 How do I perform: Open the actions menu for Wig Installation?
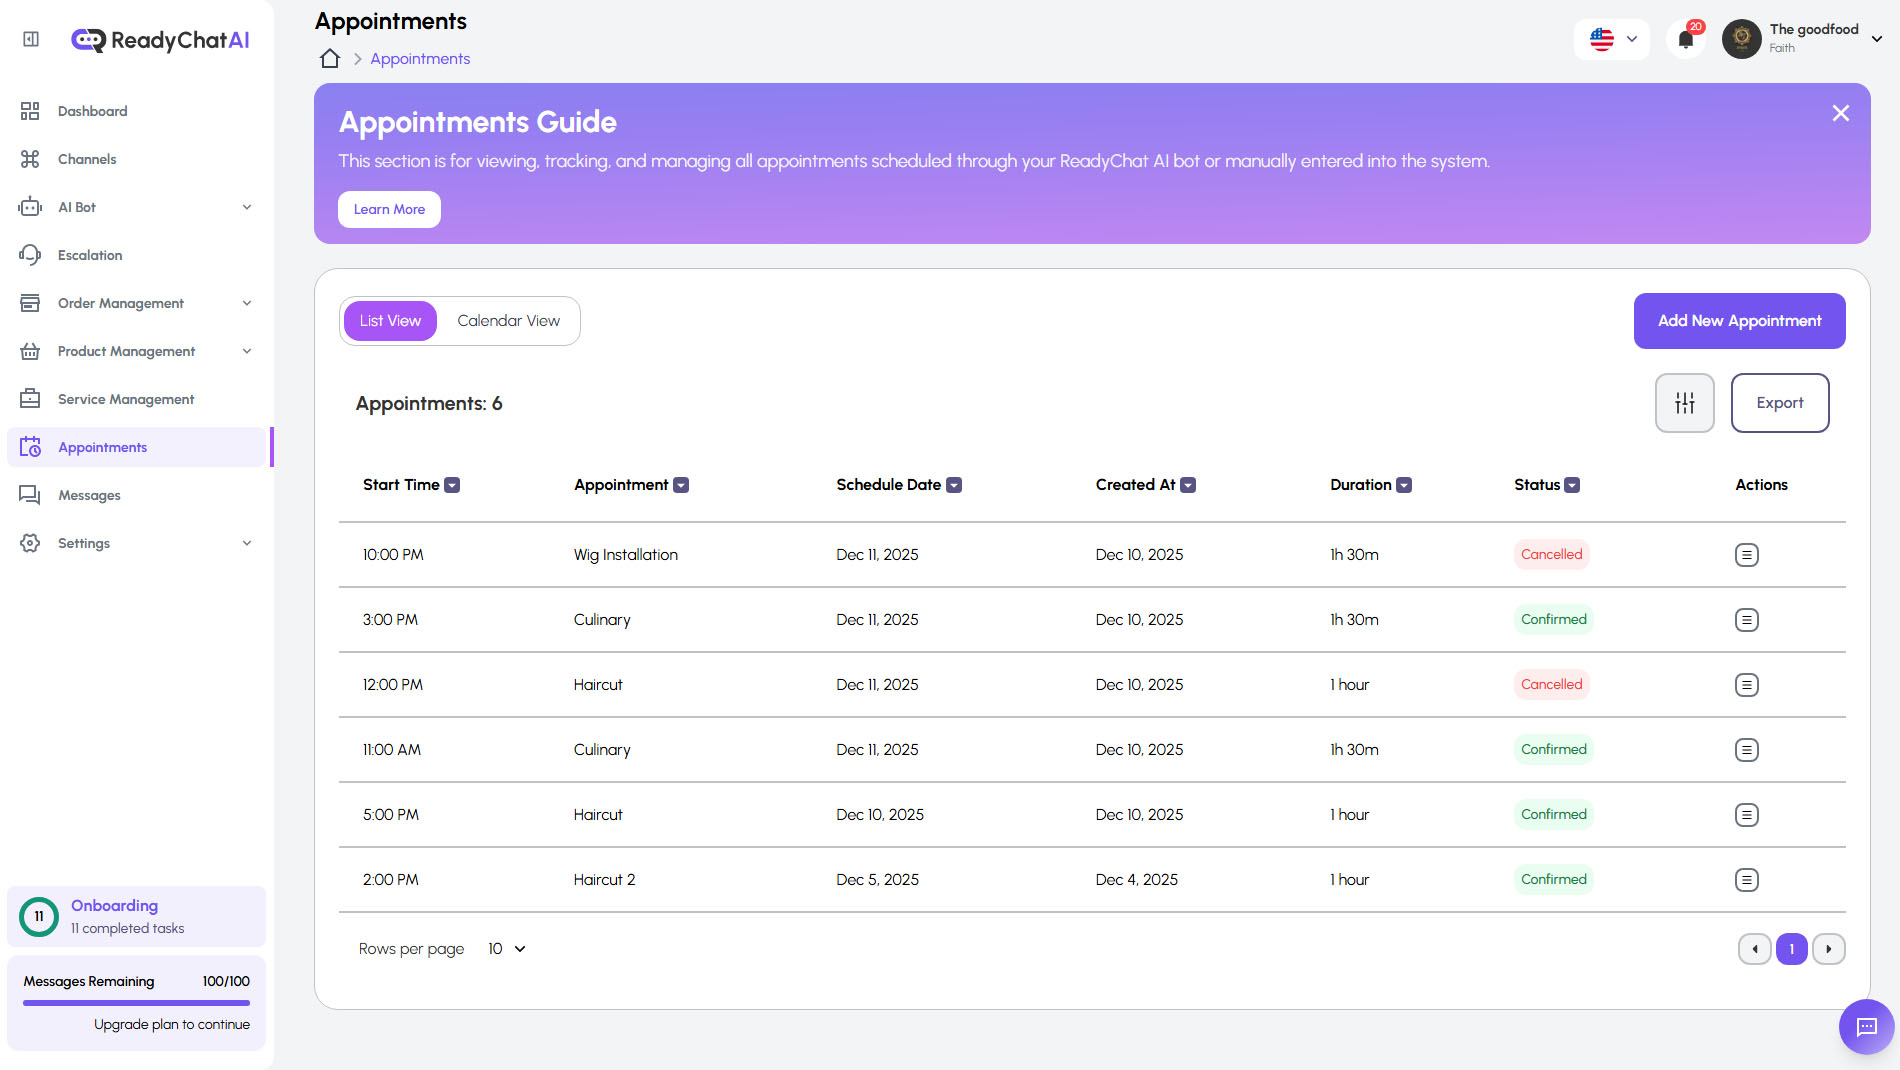[1746, 554]
